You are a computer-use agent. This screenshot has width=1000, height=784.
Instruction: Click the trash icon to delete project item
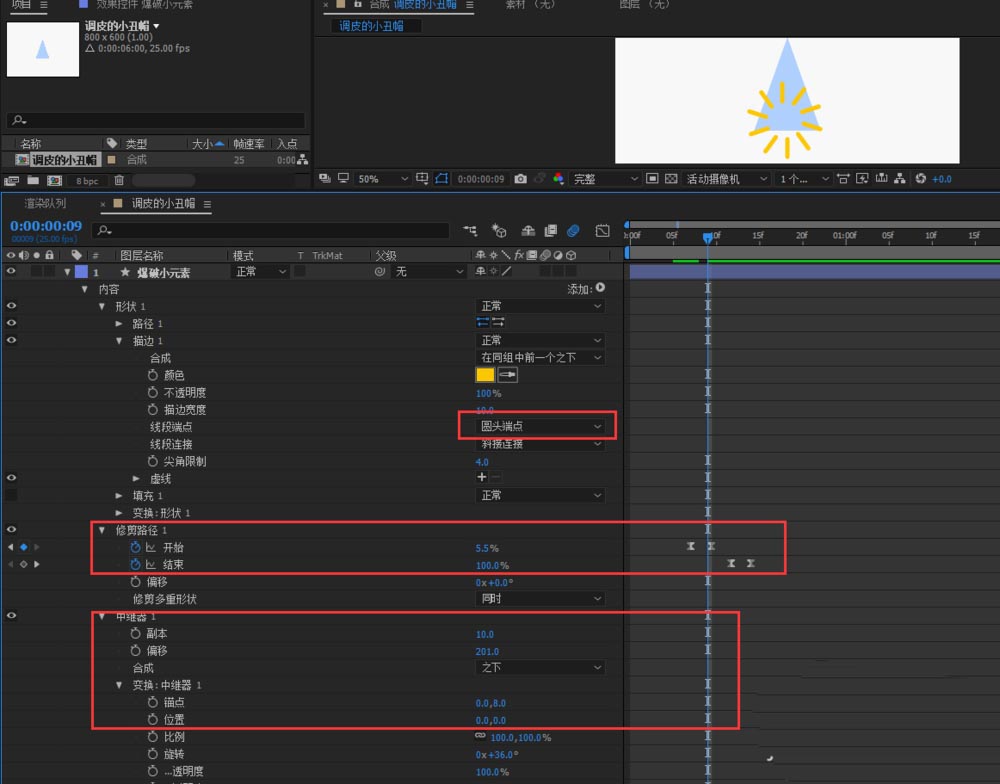coord(119,179)
